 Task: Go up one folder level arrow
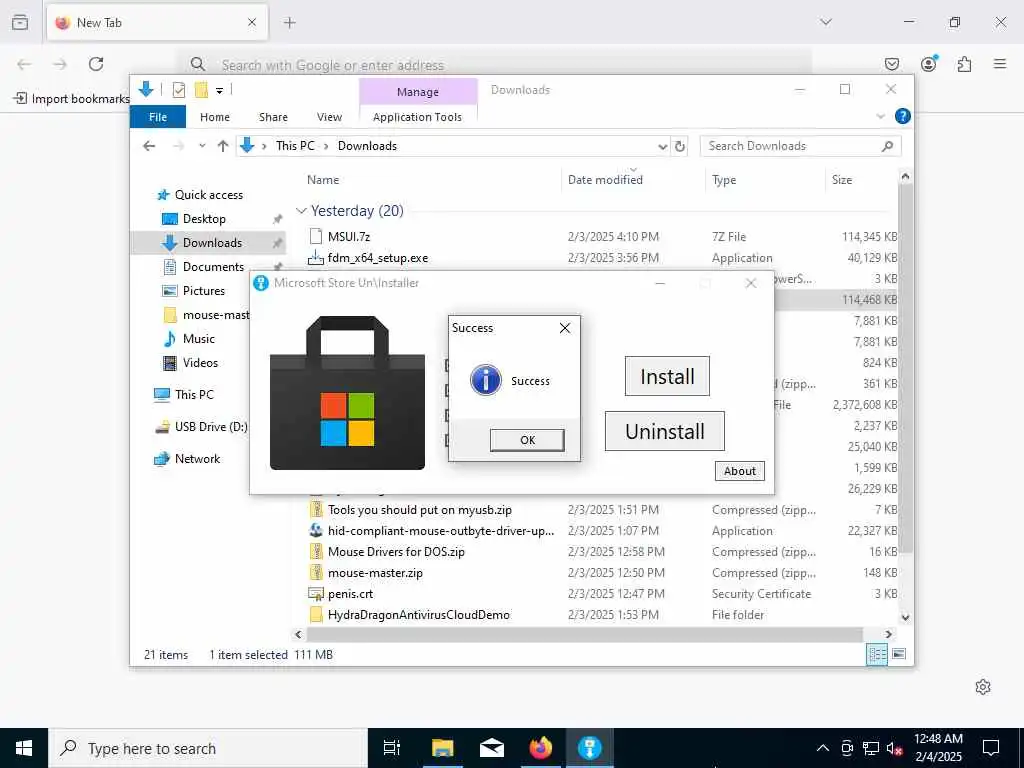point(223,146)
